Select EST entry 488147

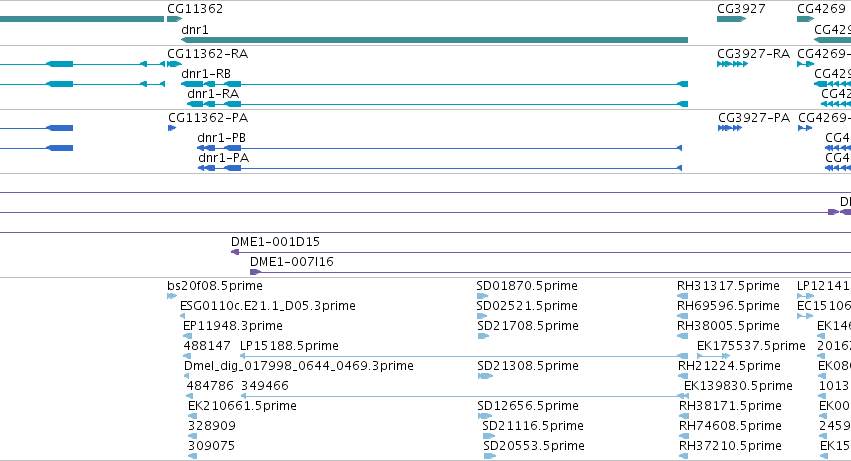click(207, 346)
